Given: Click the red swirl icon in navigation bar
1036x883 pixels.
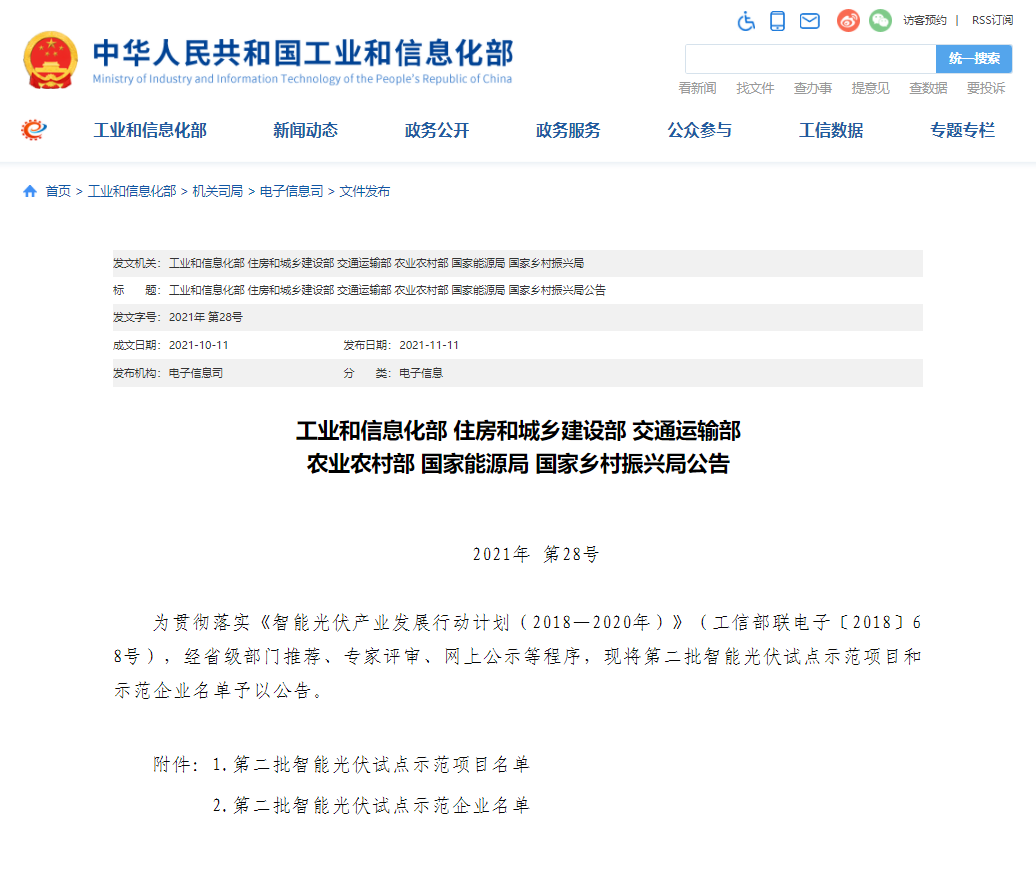Looking at the screenshot, I should 35,130.
